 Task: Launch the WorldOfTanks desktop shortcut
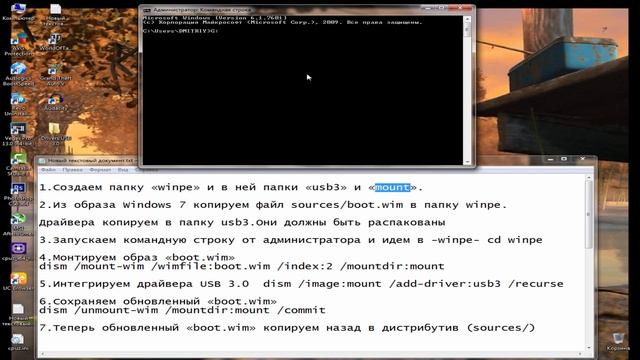[55, 42]
